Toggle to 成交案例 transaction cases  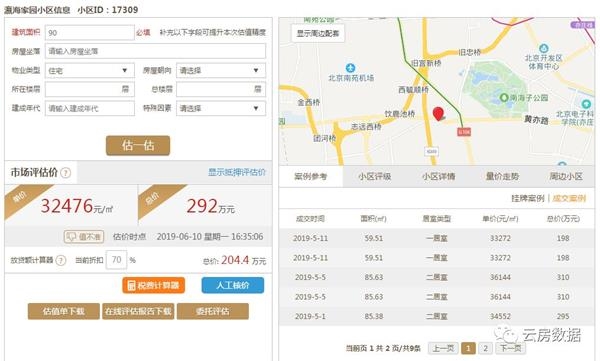[x=569, y=198]
